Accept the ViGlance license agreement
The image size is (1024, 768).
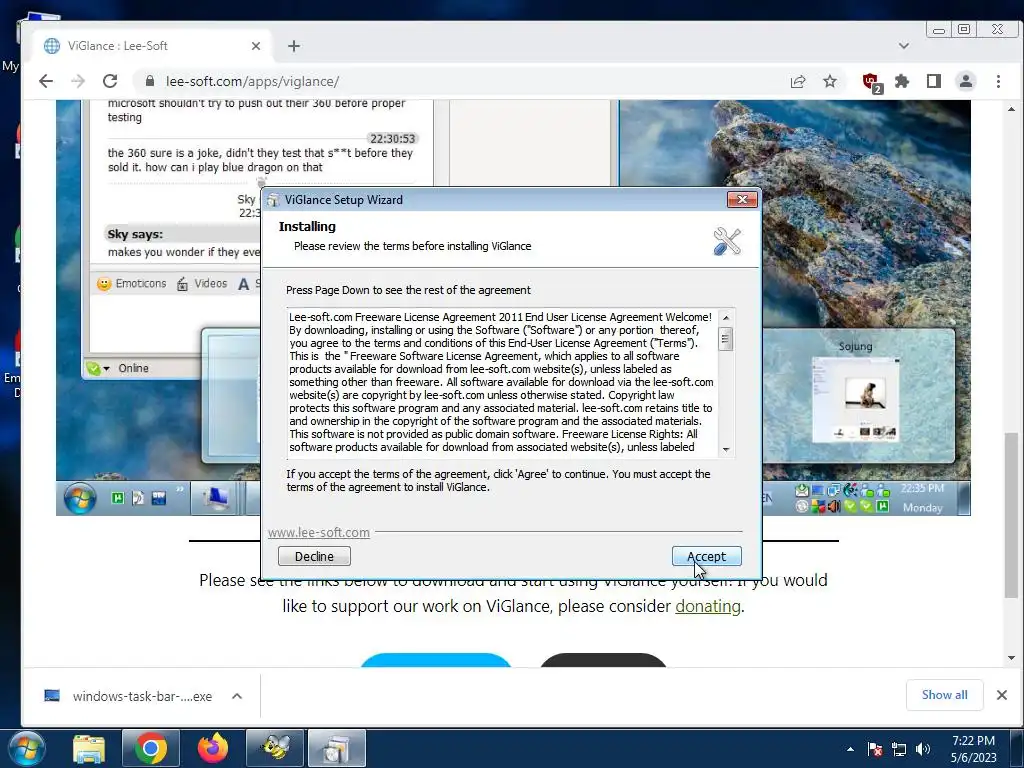[707, 556]
